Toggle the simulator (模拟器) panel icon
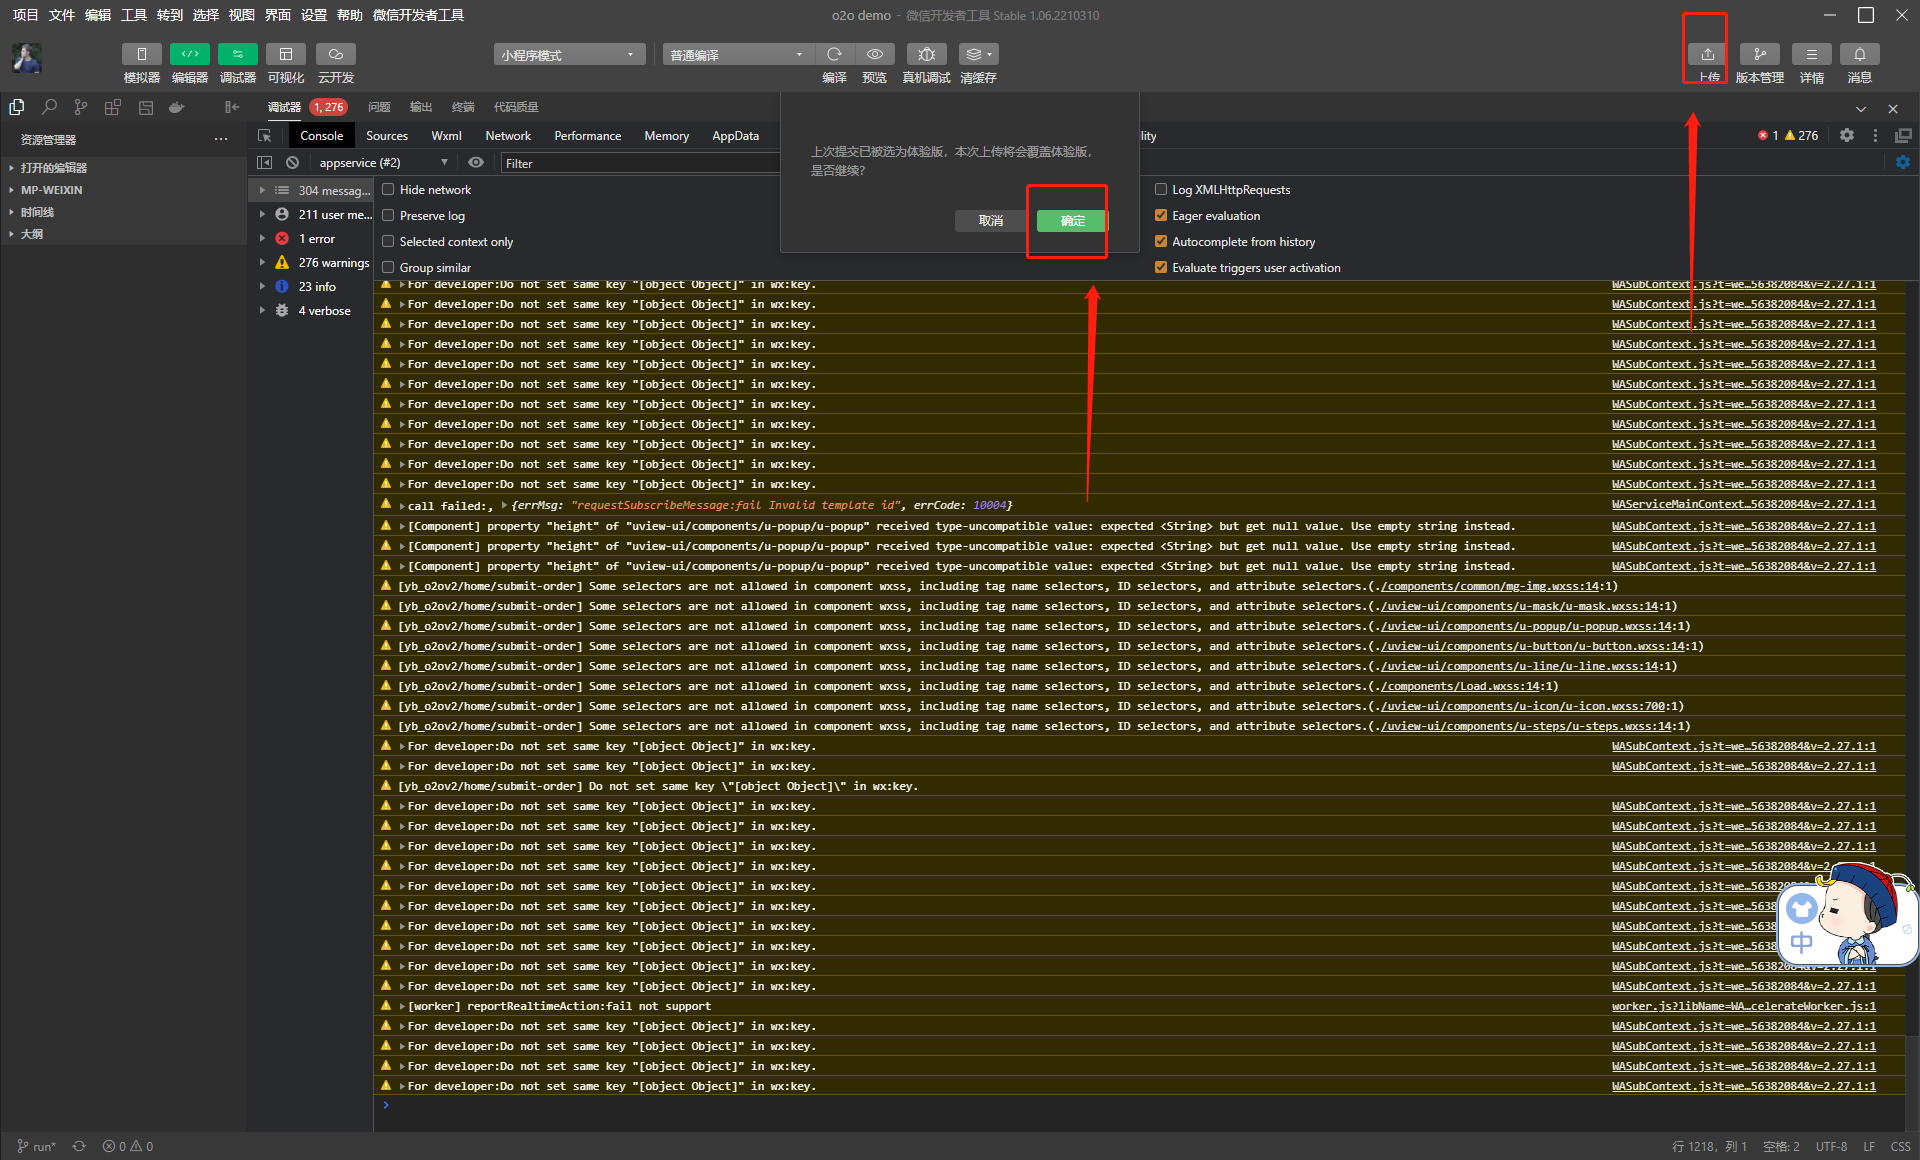1920x1160 pixels. (141, 55)
